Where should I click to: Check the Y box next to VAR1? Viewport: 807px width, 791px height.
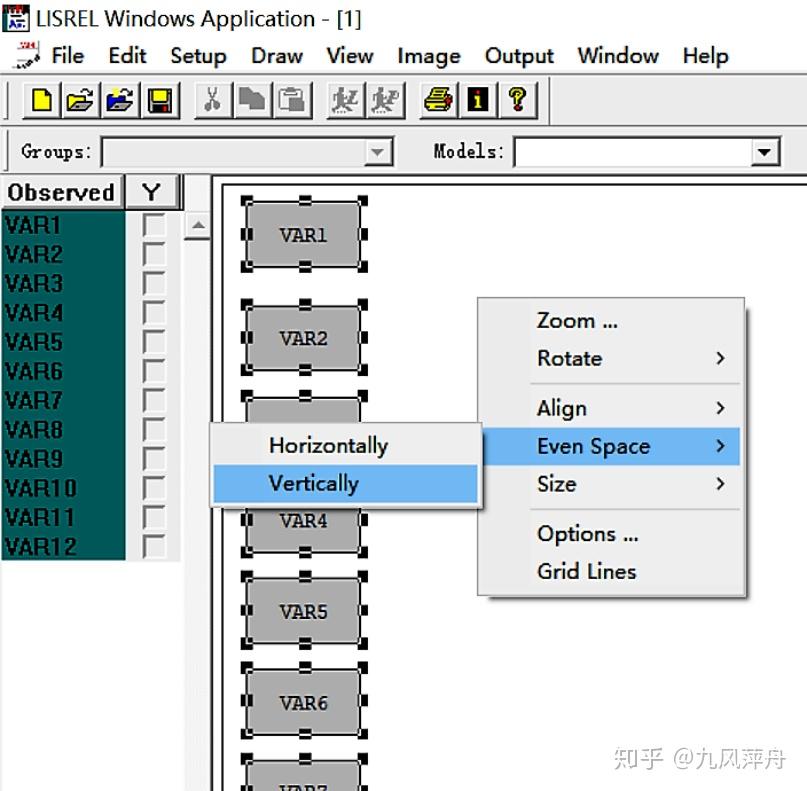154,226
